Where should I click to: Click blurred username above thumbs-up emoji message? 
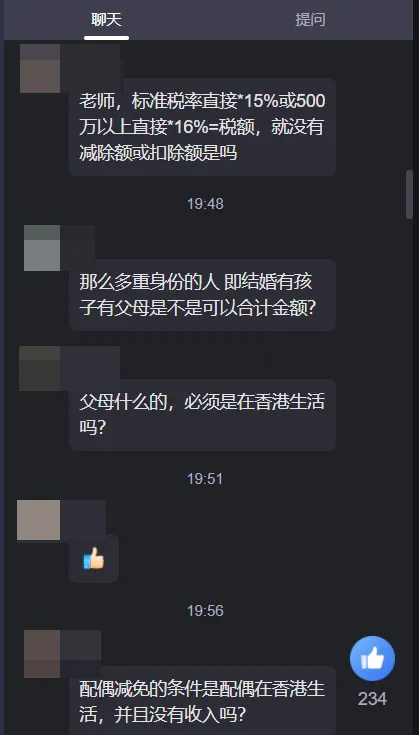point(83,517)
